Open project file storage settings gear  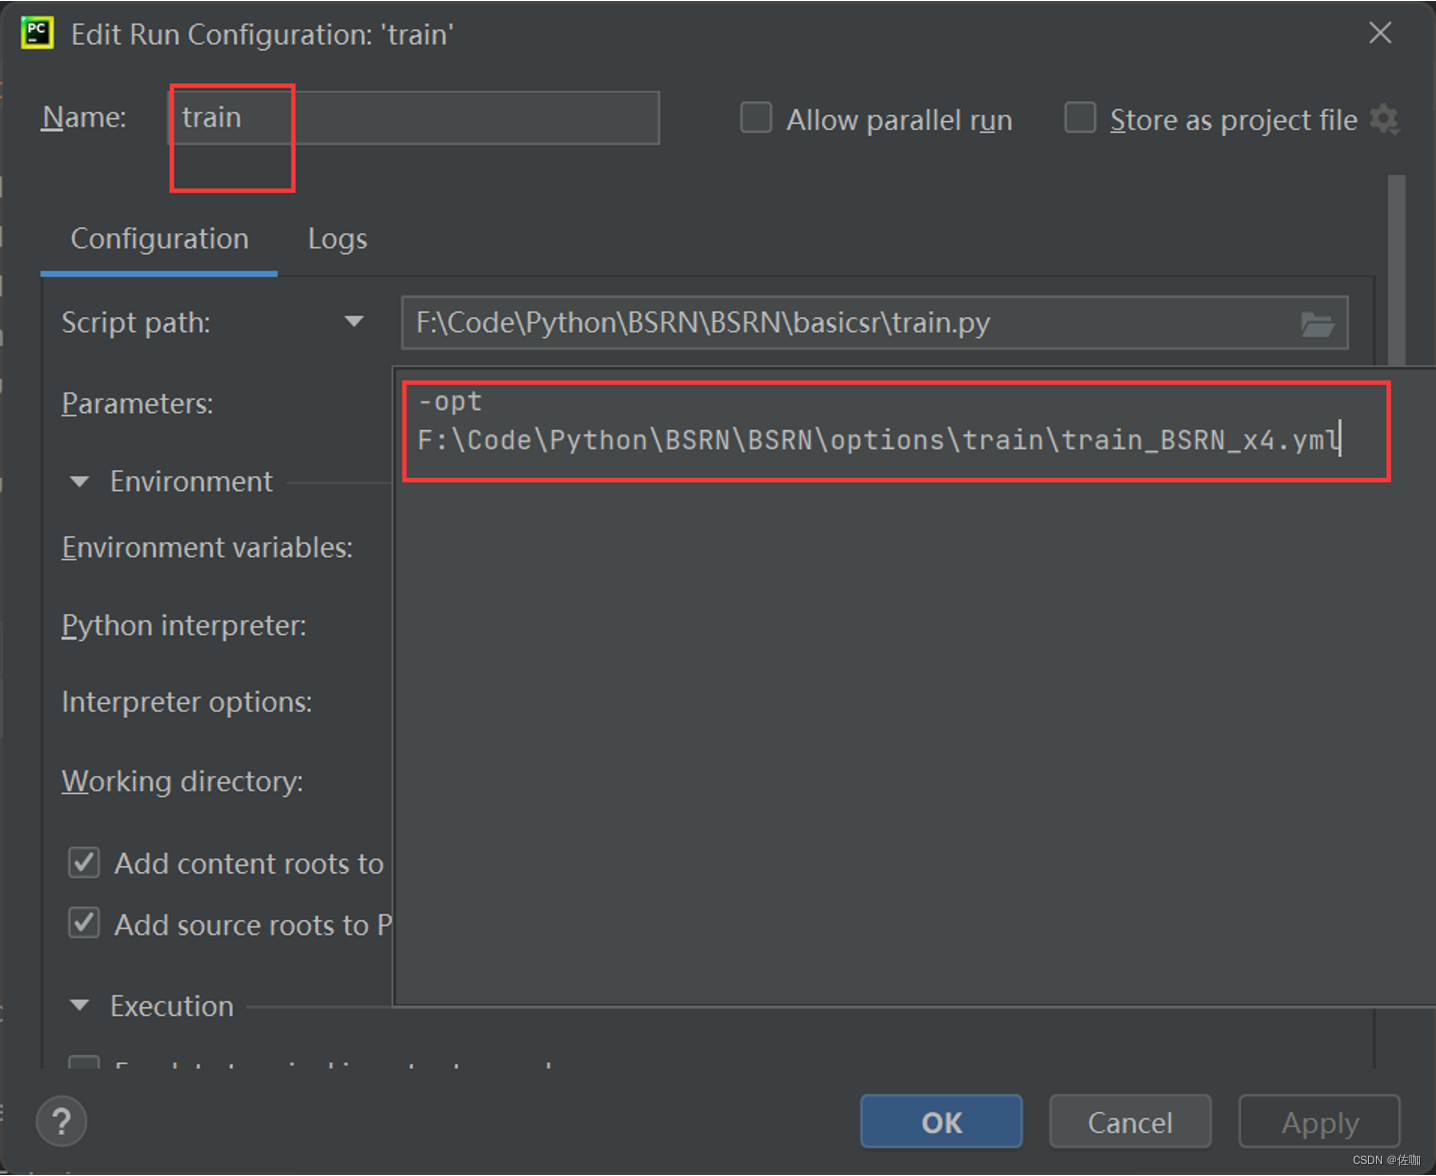1384,119
